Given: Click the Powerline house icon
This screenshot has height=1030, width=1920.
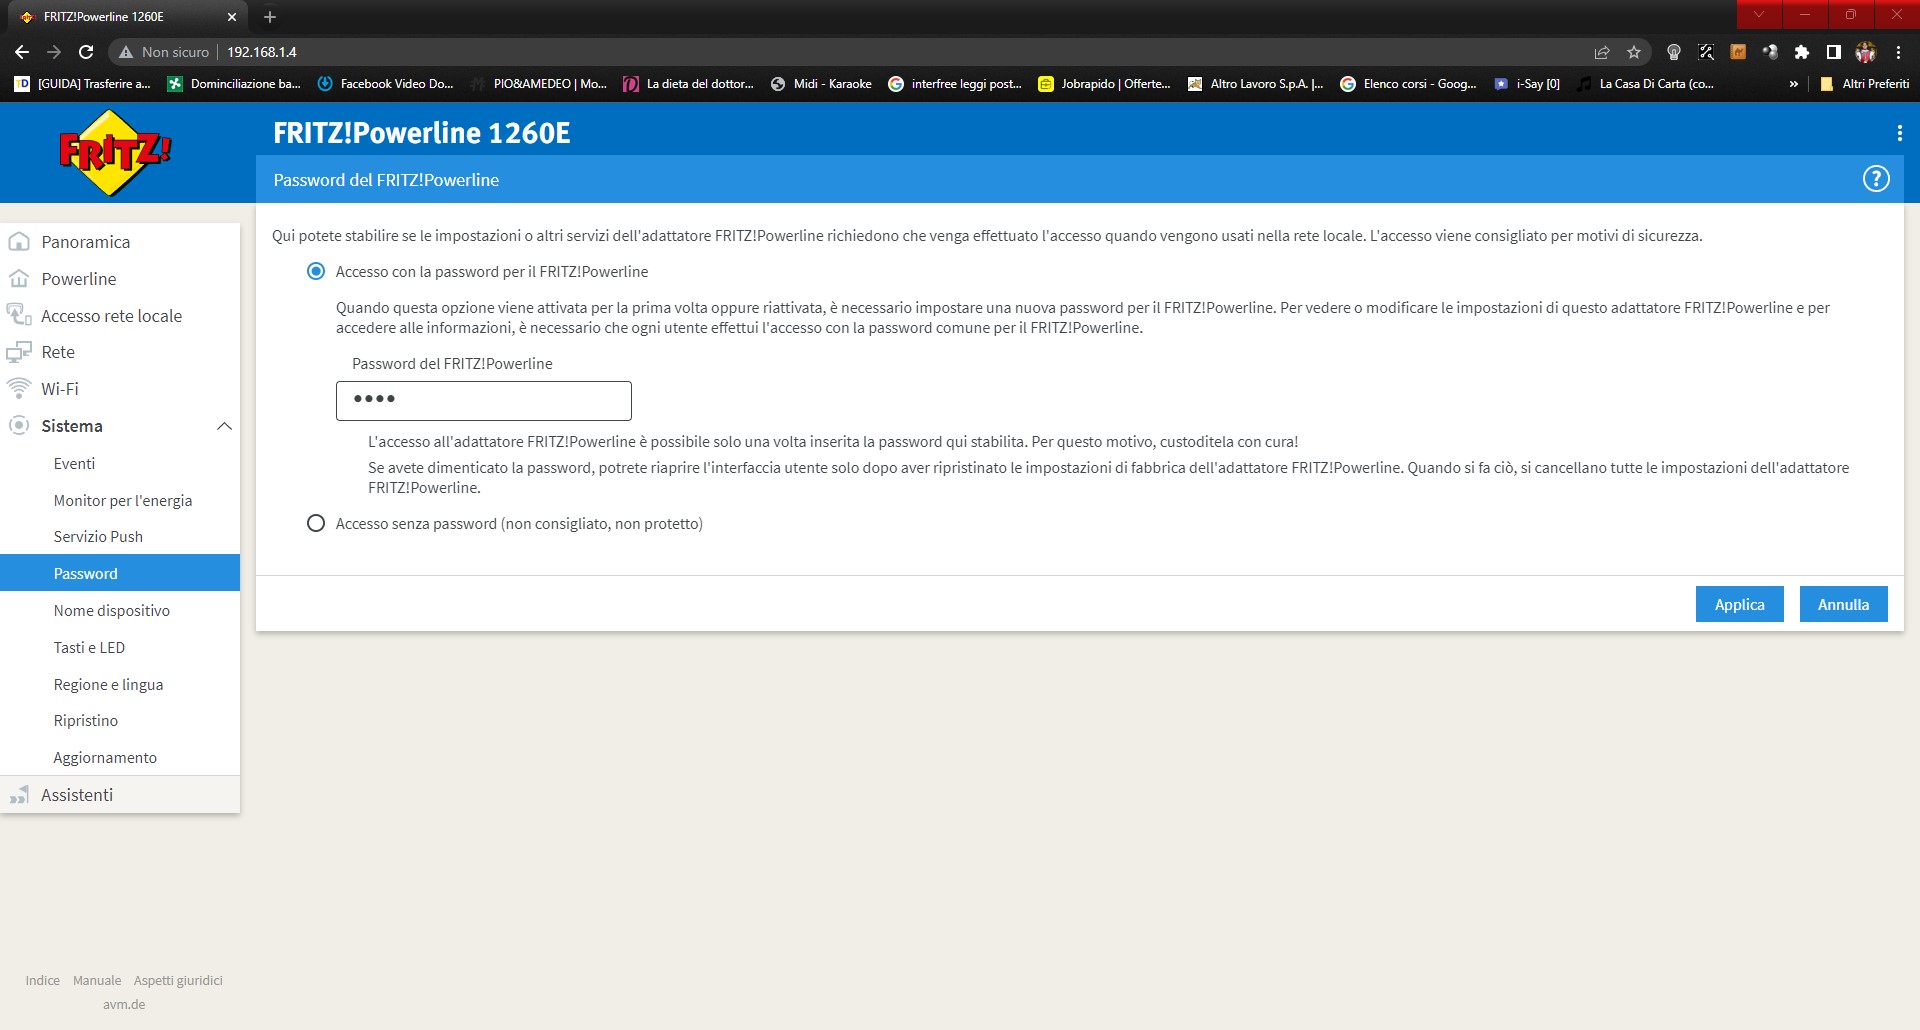Looking at the screenshot, I should coord(19,279).
